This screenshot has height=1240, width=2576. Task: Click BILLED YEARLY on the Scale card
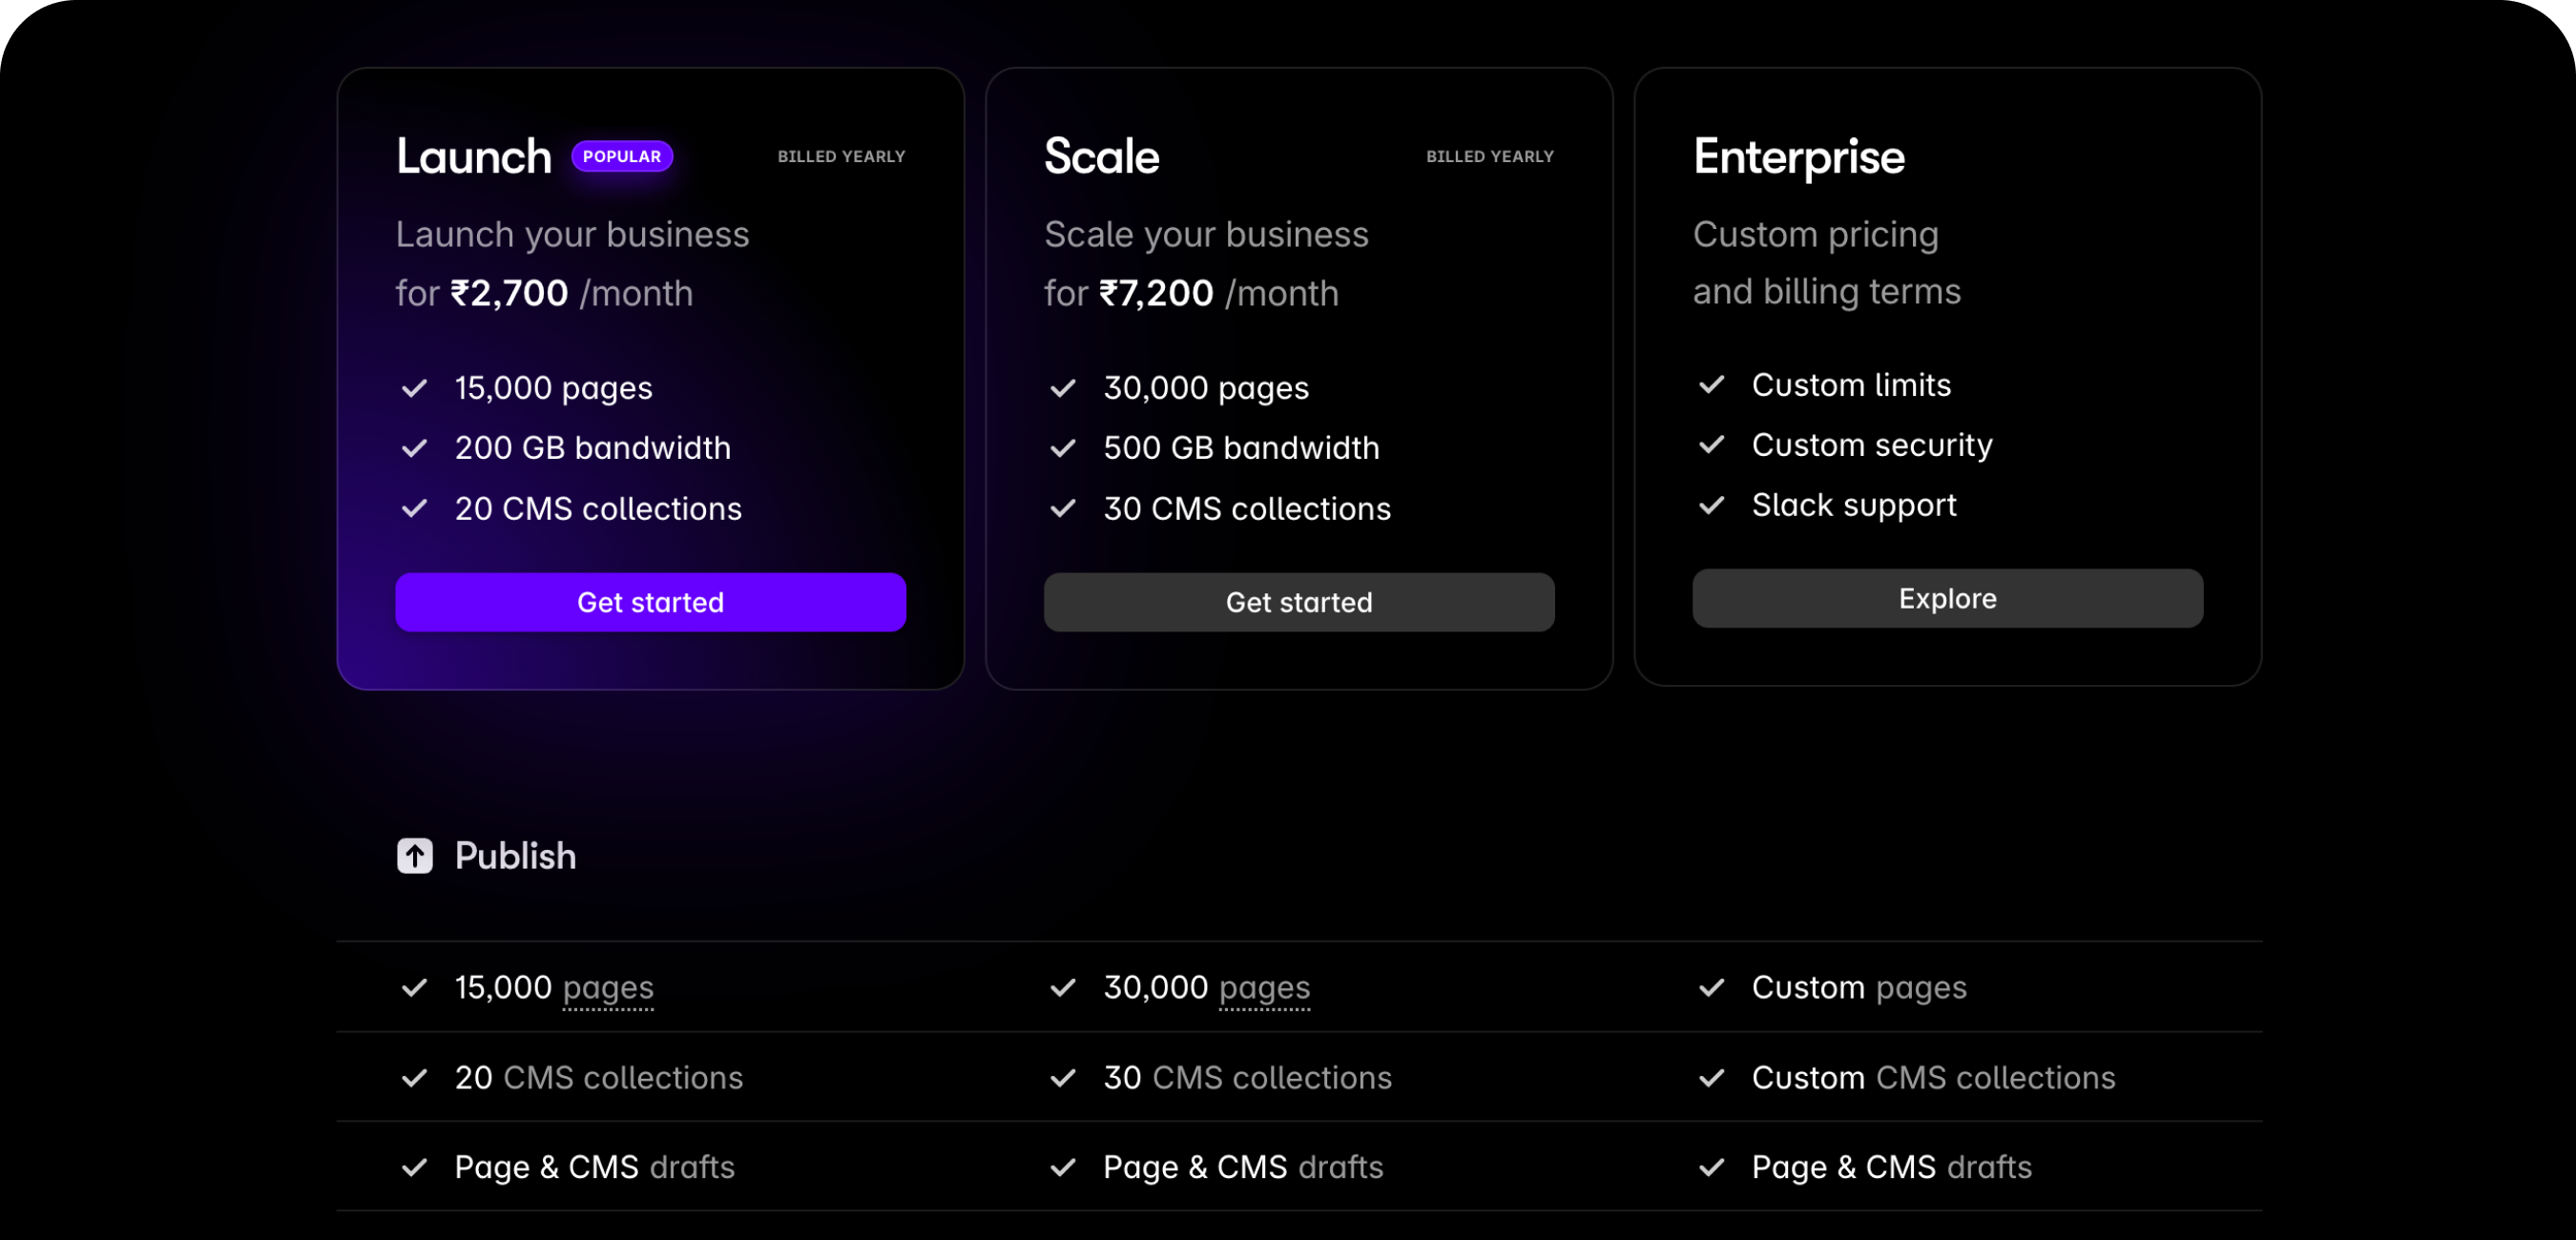(1489, 156)
